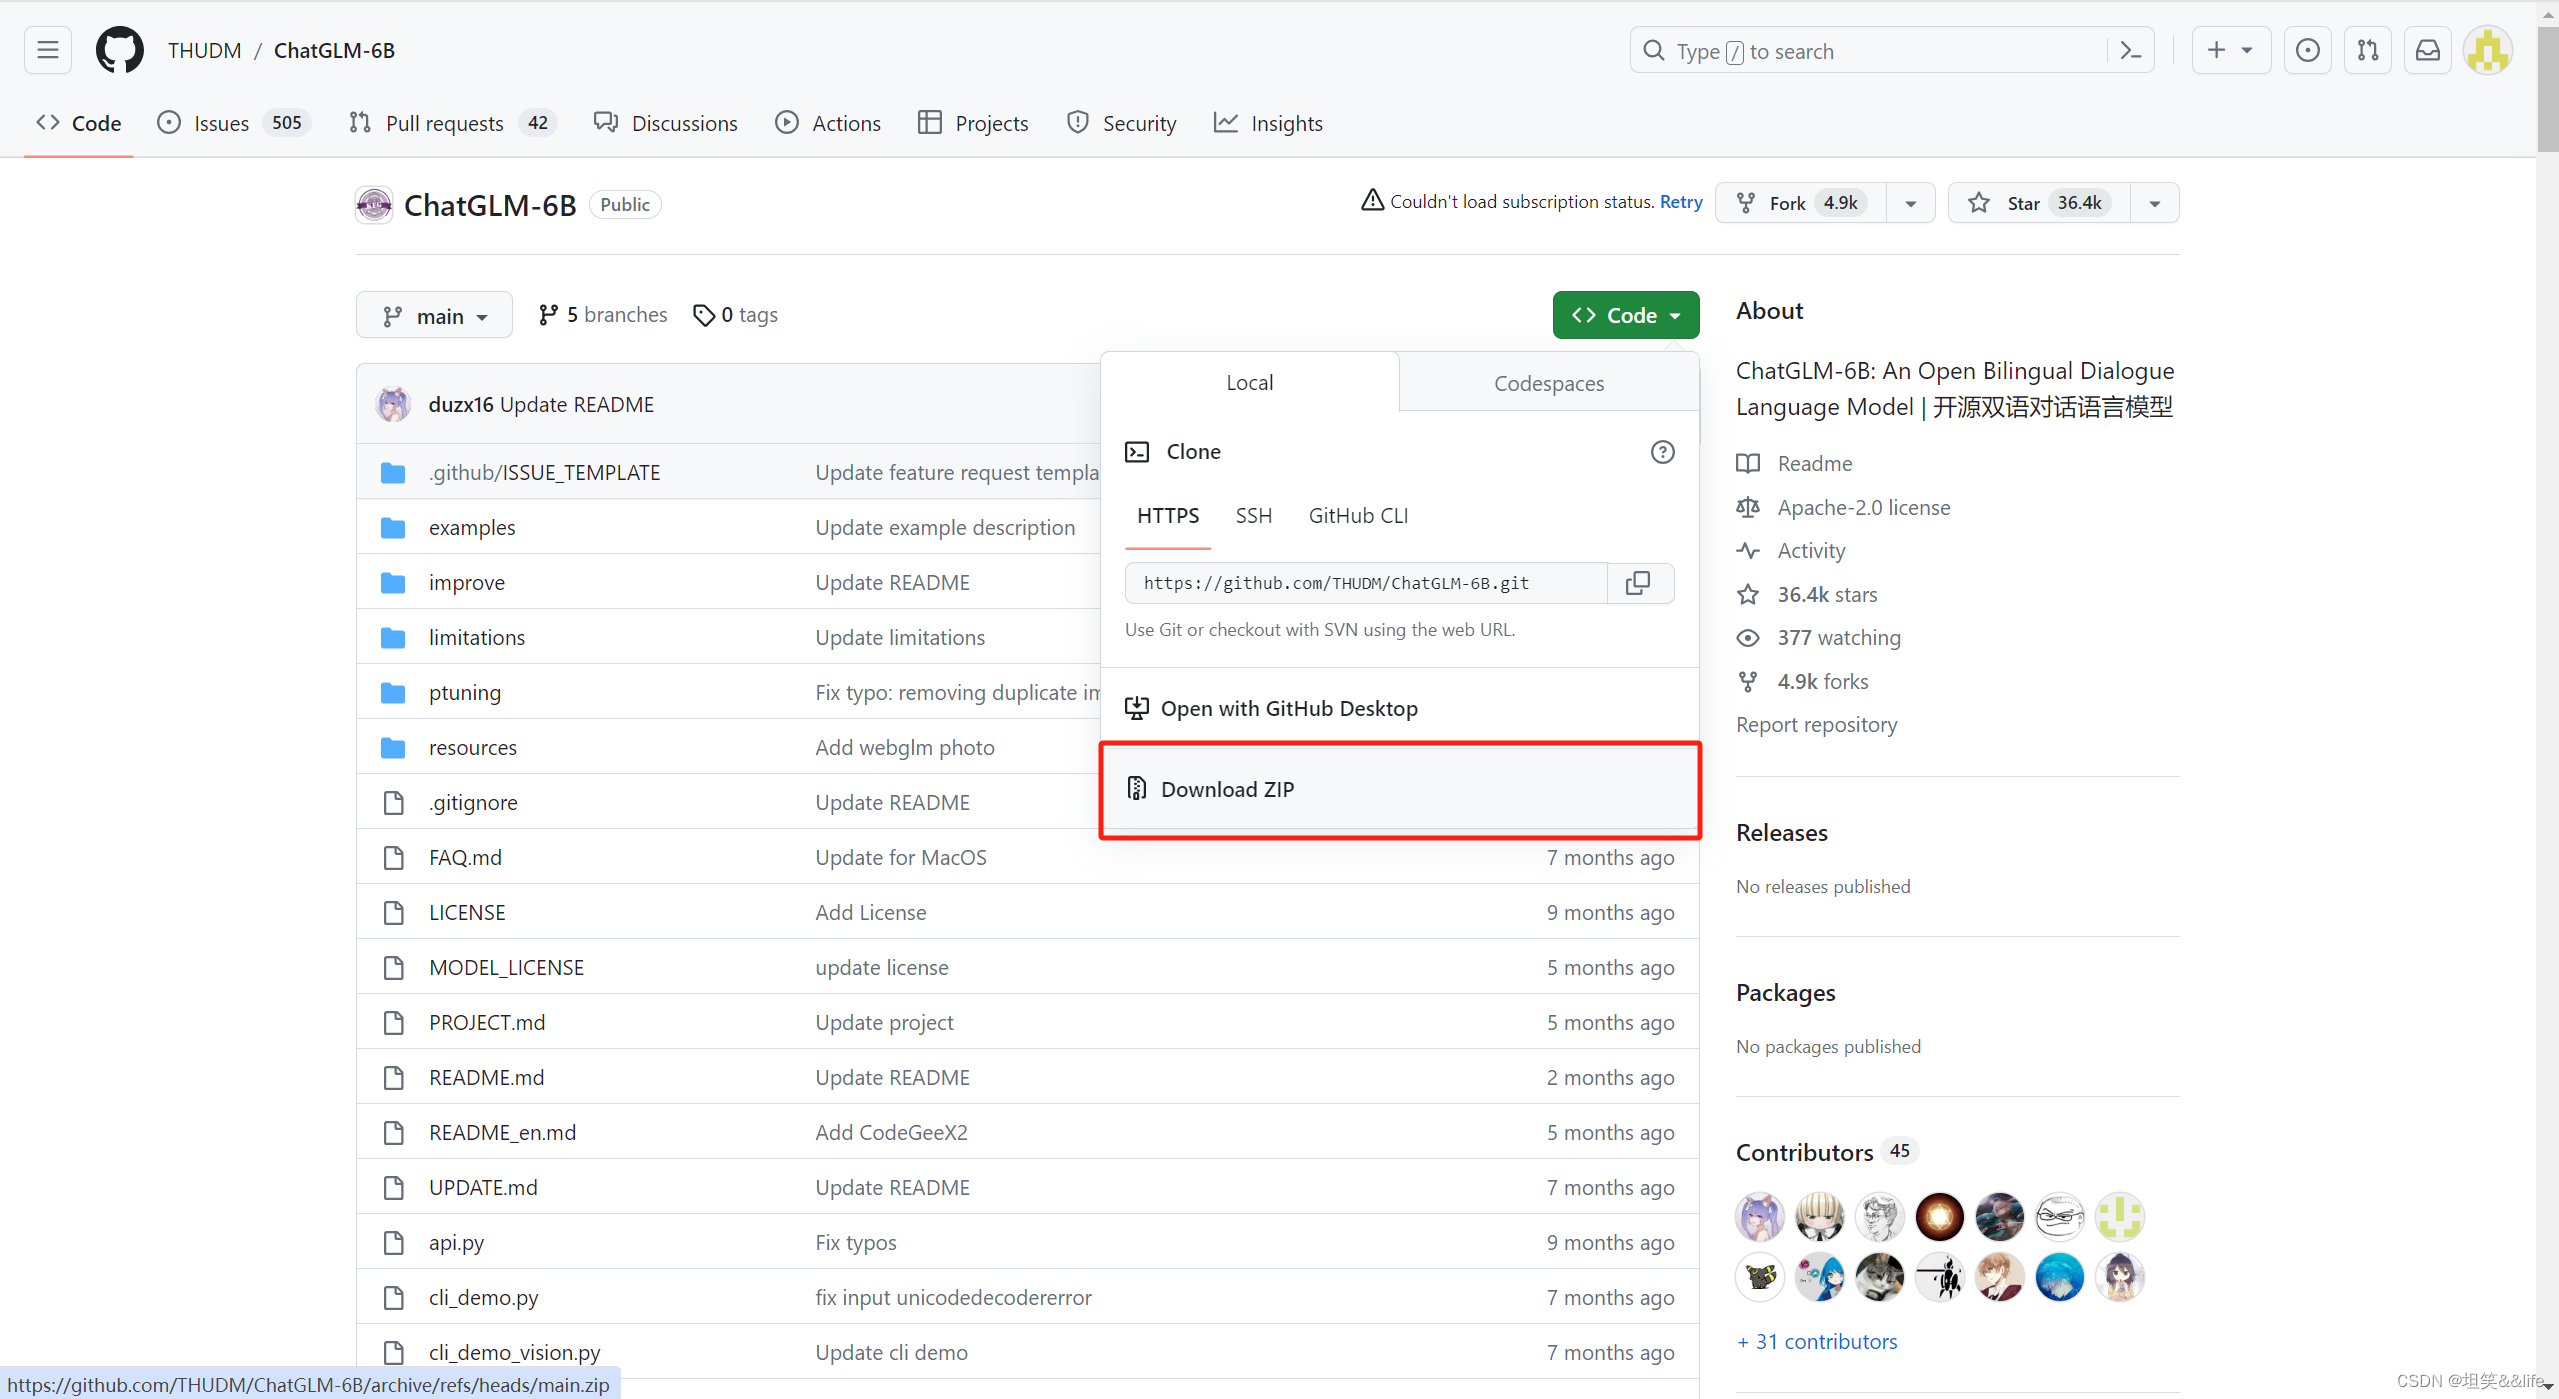Open the api.py file
Screen dimensions: 2559x1399
[456, 1242]
